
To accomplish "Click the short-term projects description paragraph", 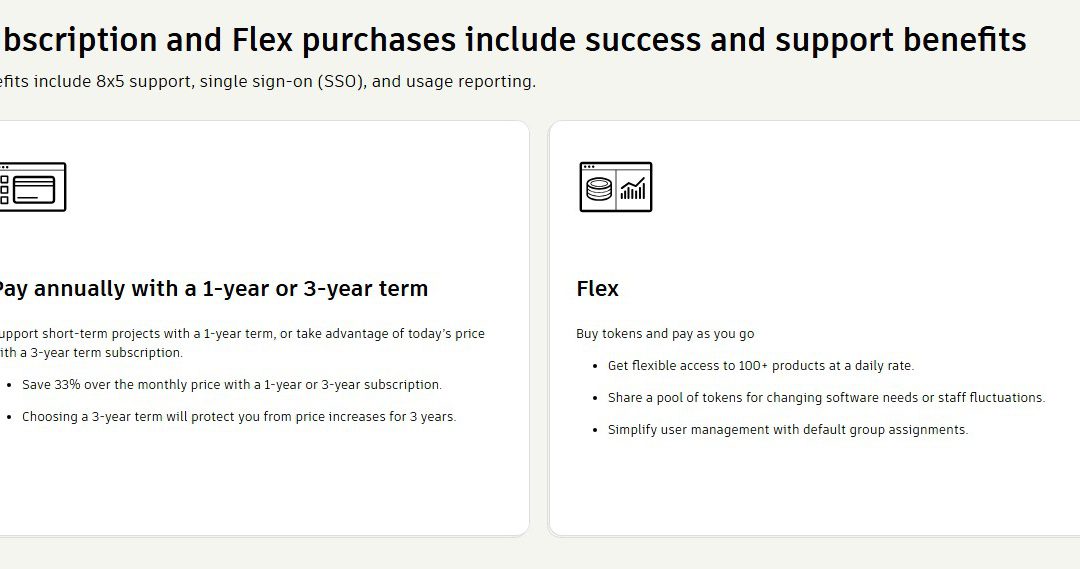I will (242, 342).
